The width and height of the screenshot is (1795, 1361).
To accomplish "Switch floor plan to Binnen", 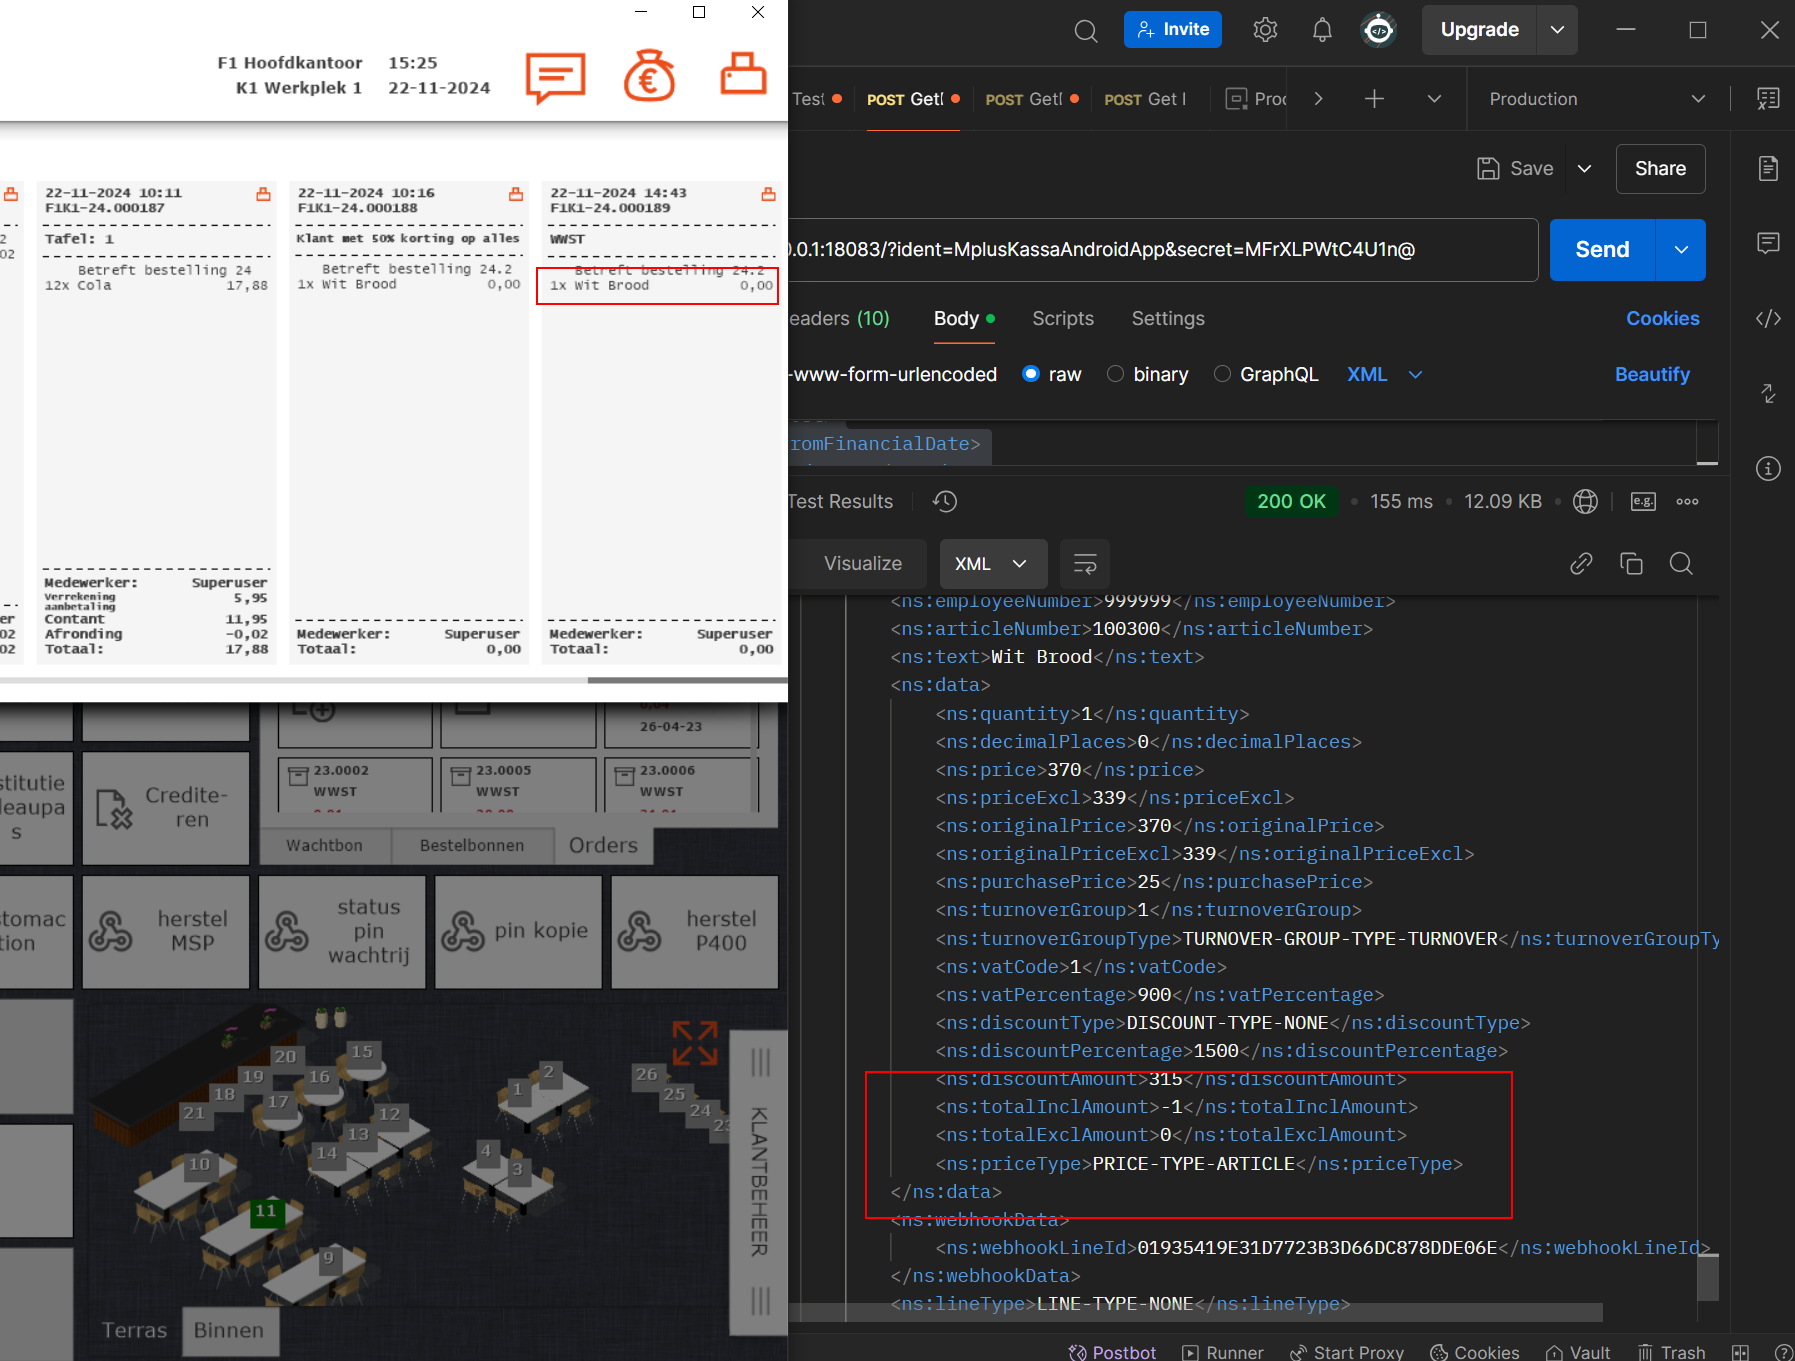I will (229, 1330).
